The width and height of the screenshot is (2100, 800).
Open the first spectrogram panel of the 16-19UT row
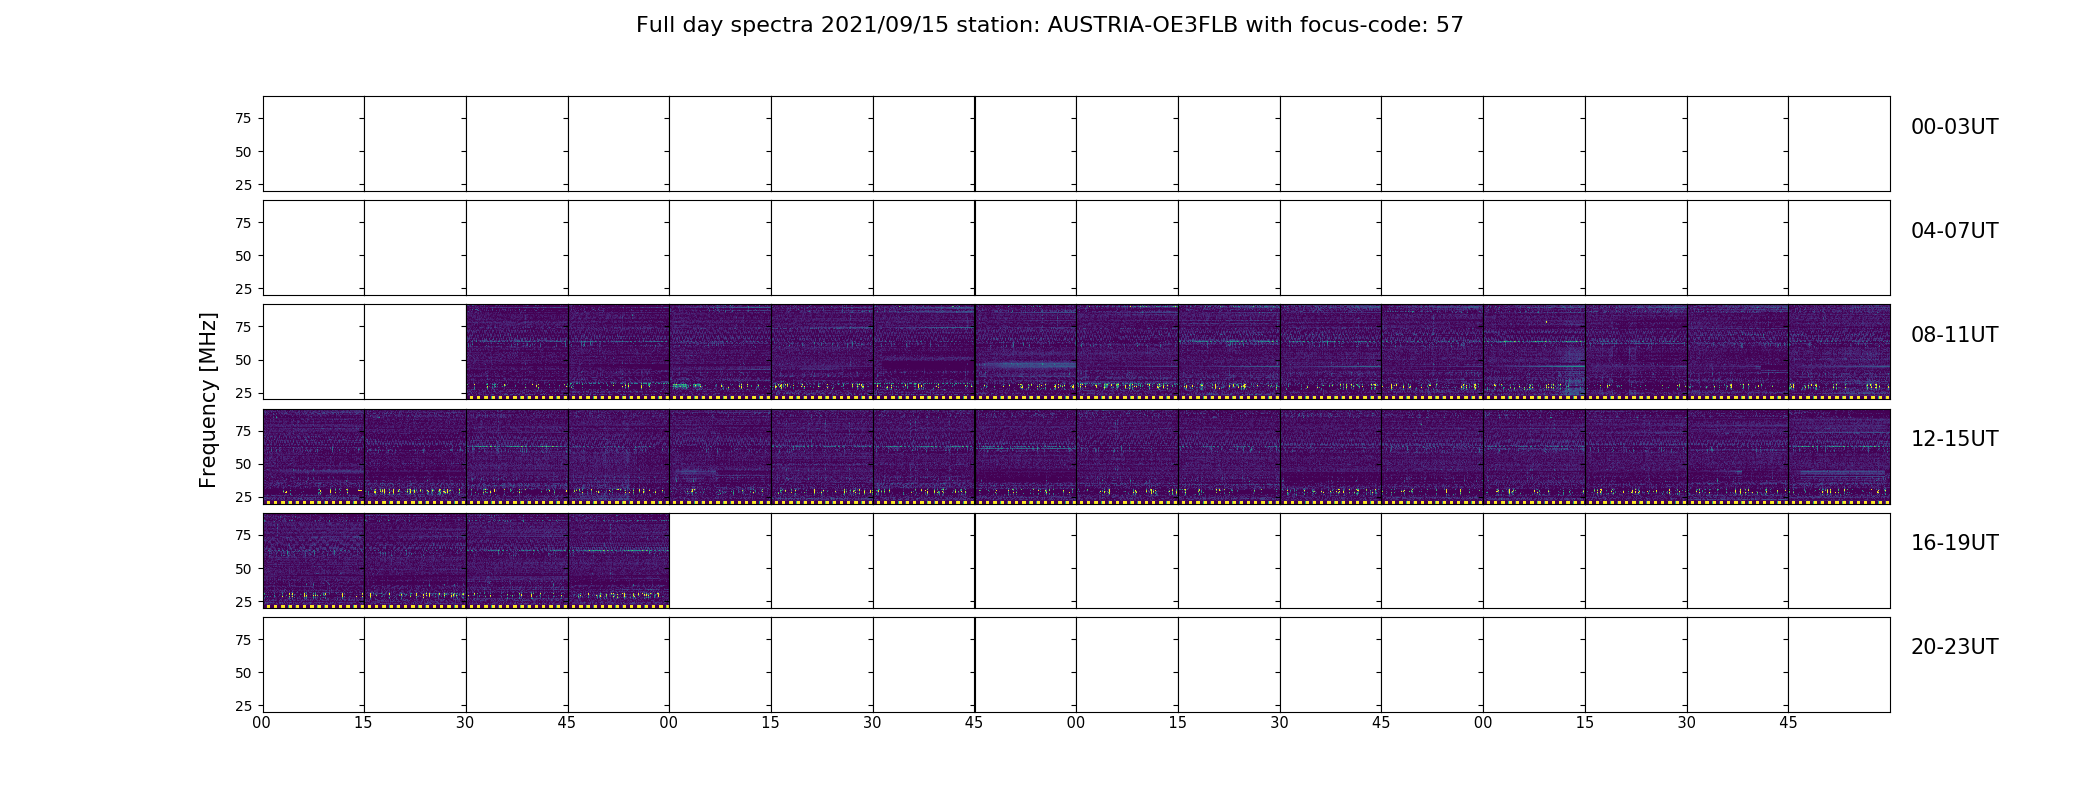(314, 560)
